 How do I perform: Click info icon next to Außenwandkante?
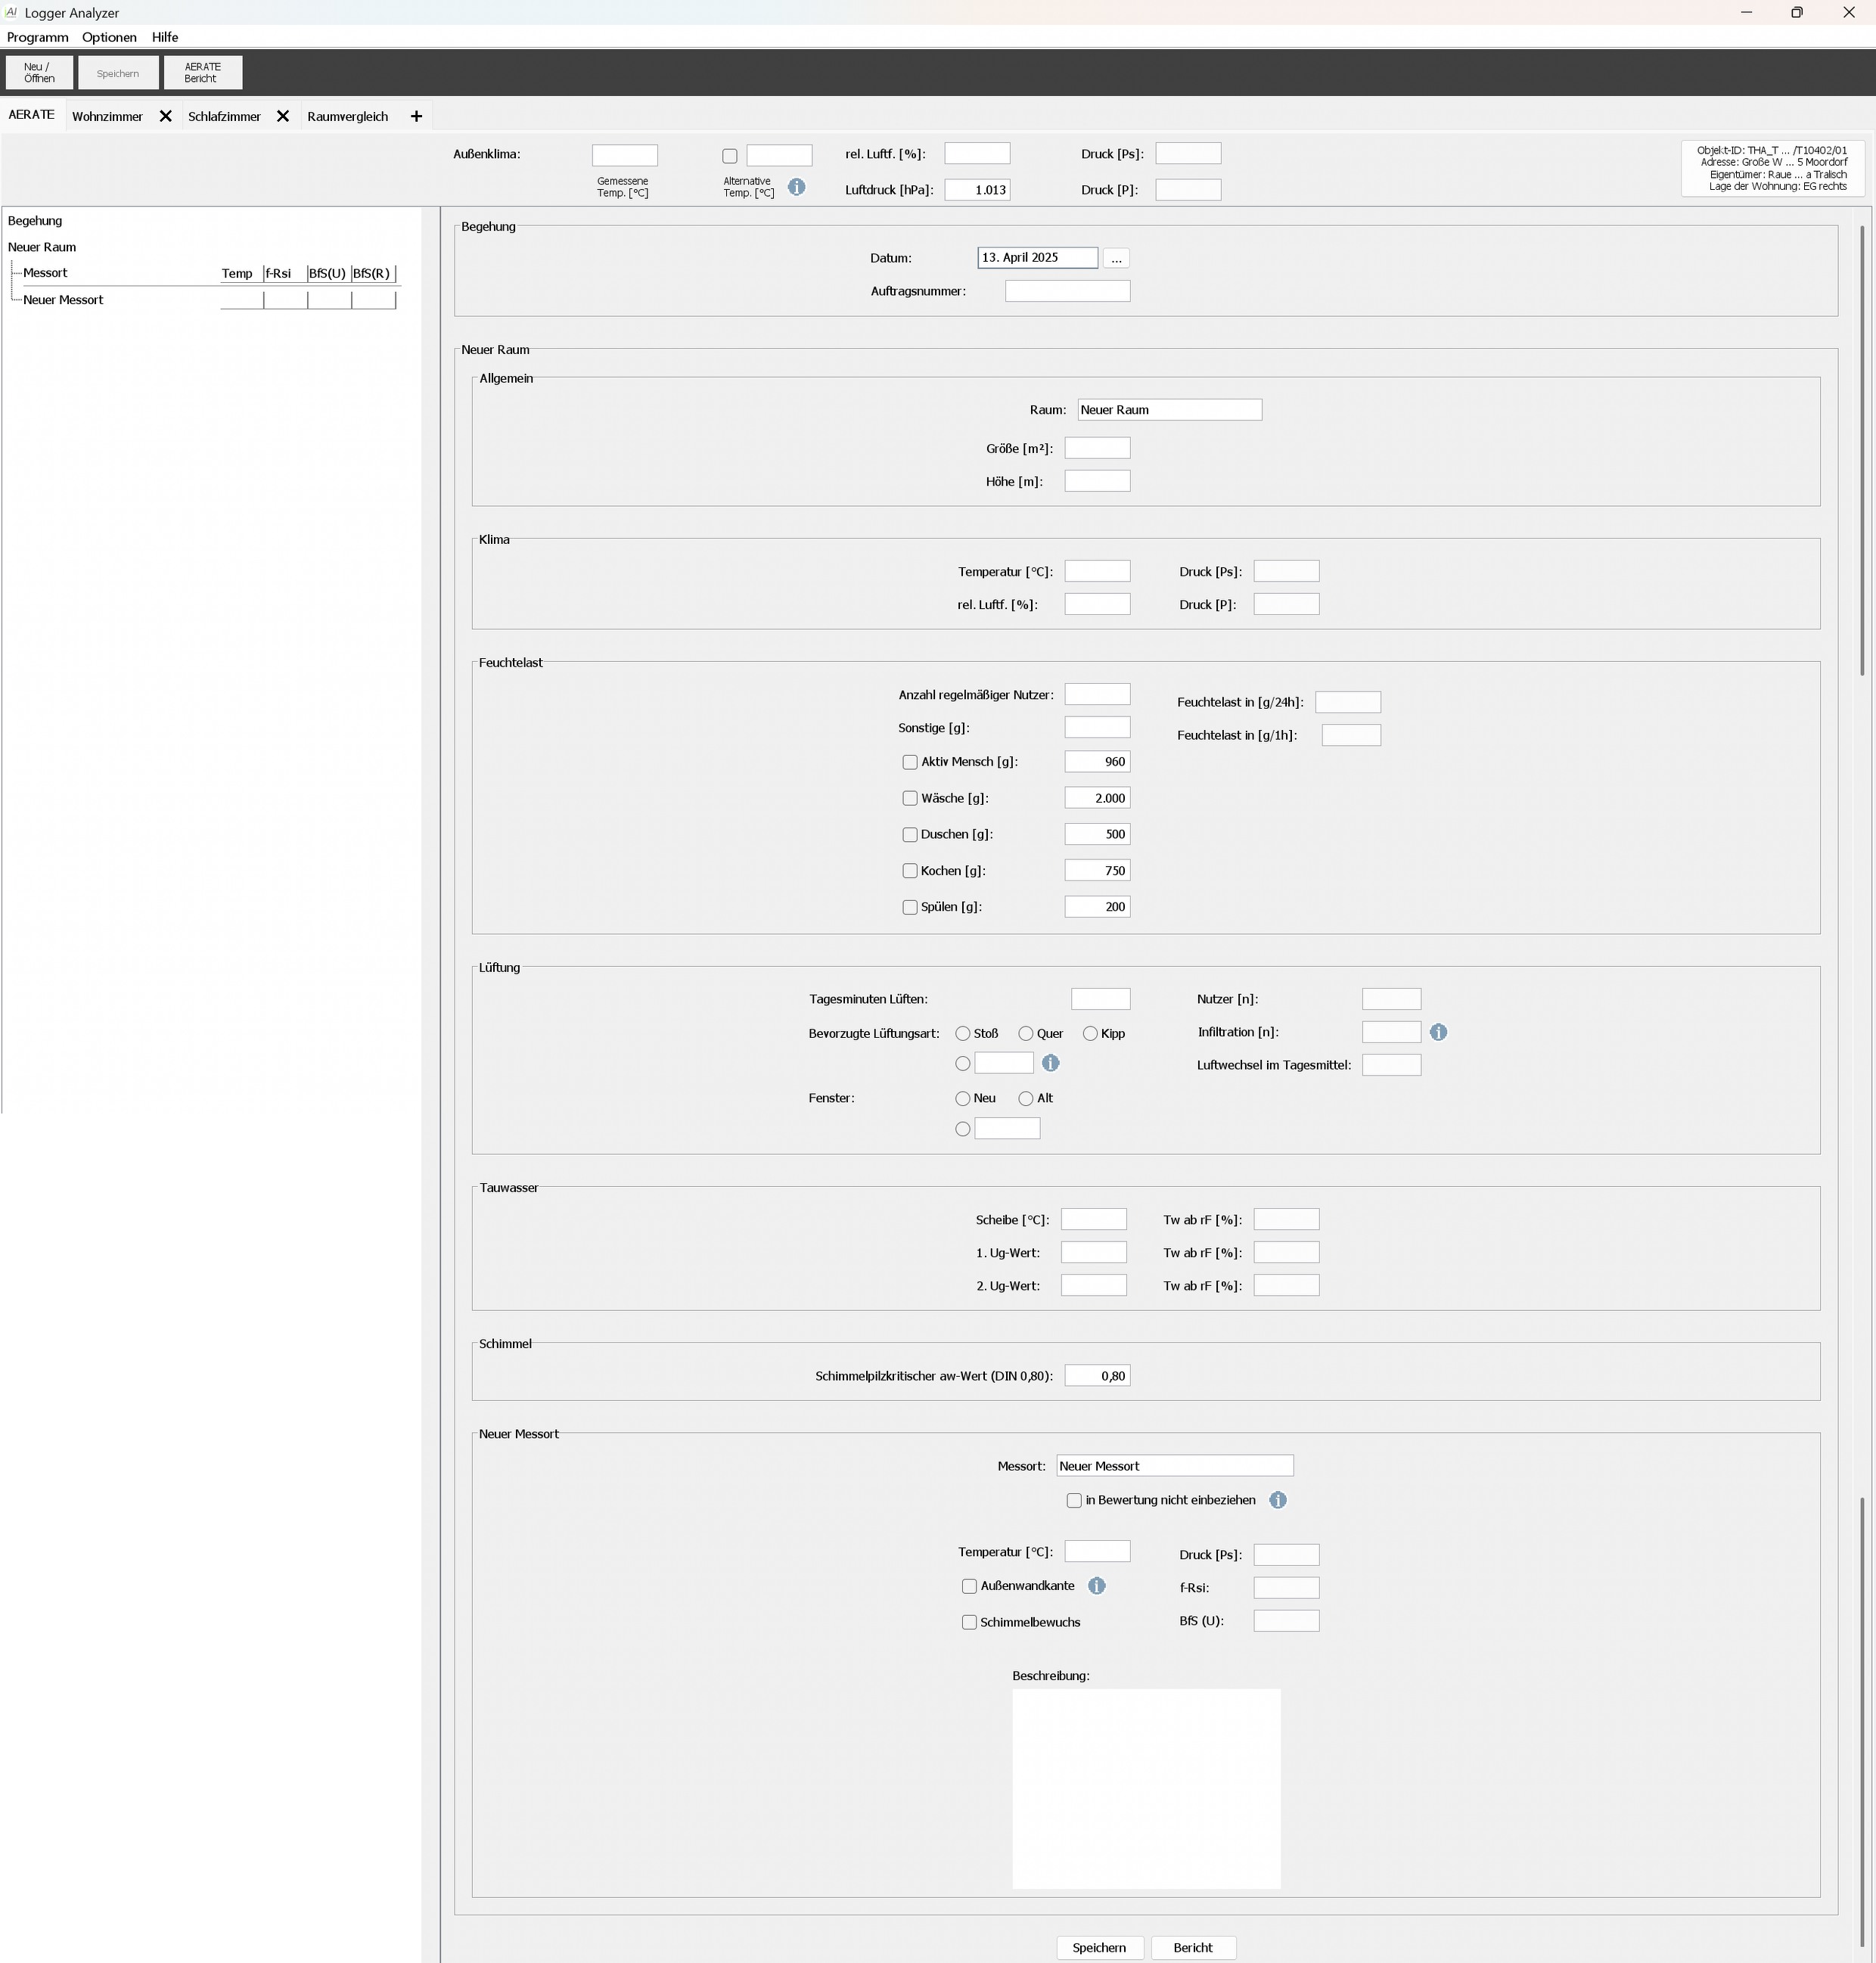coord(1096,1586)
